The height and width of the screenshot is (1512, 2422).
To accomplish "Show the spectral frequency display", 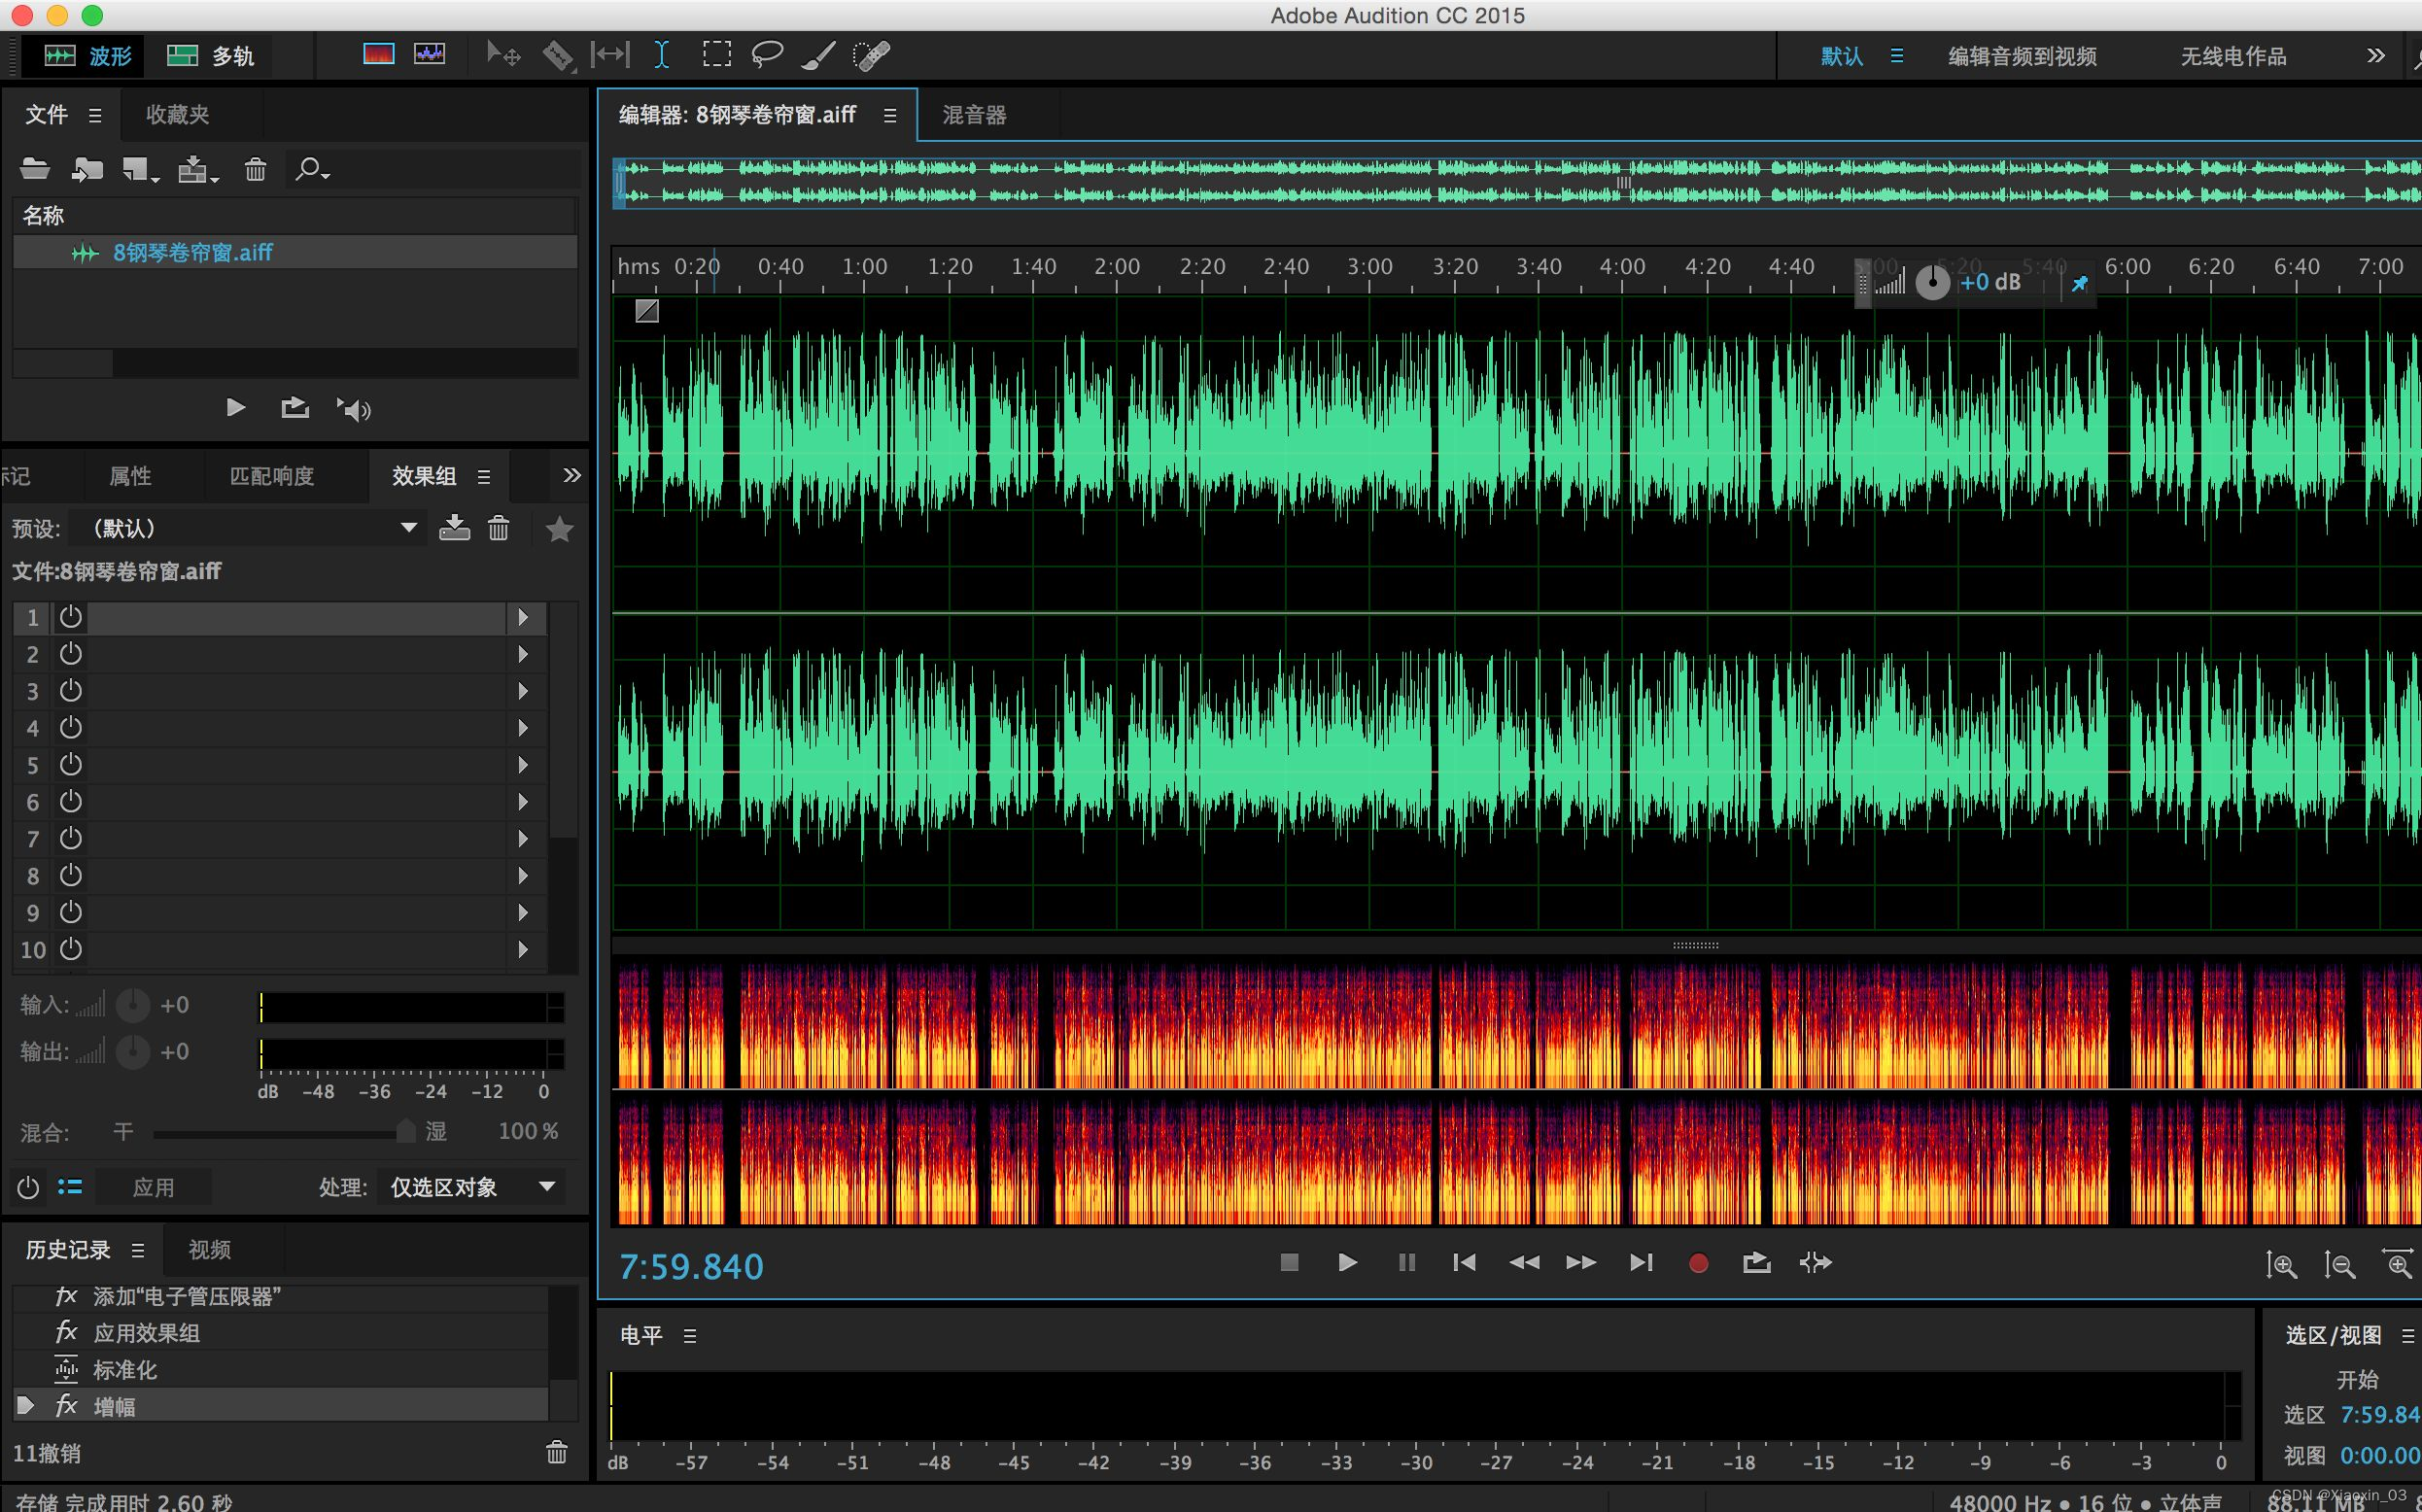I will pyautogui.click(x=378, y=55).
